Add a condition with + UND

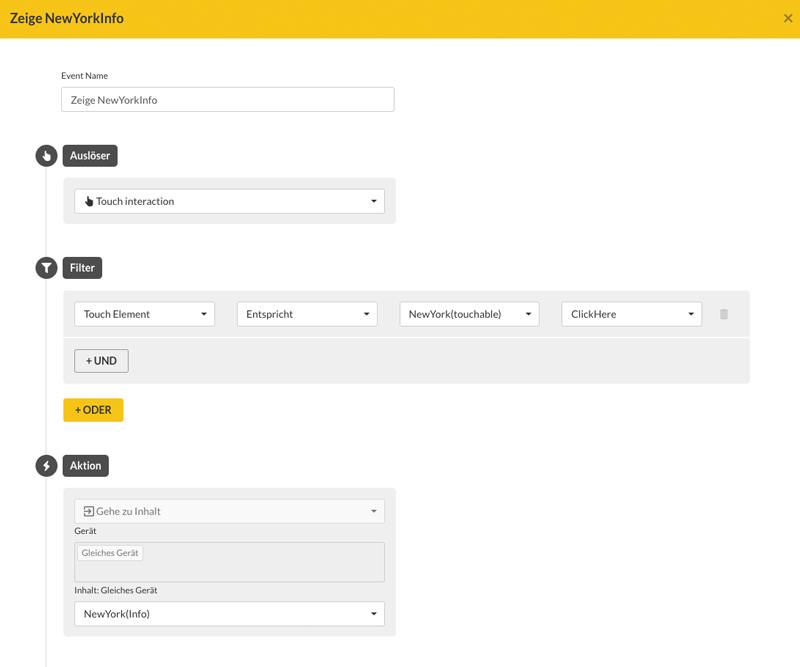click(x=101, y=361)
